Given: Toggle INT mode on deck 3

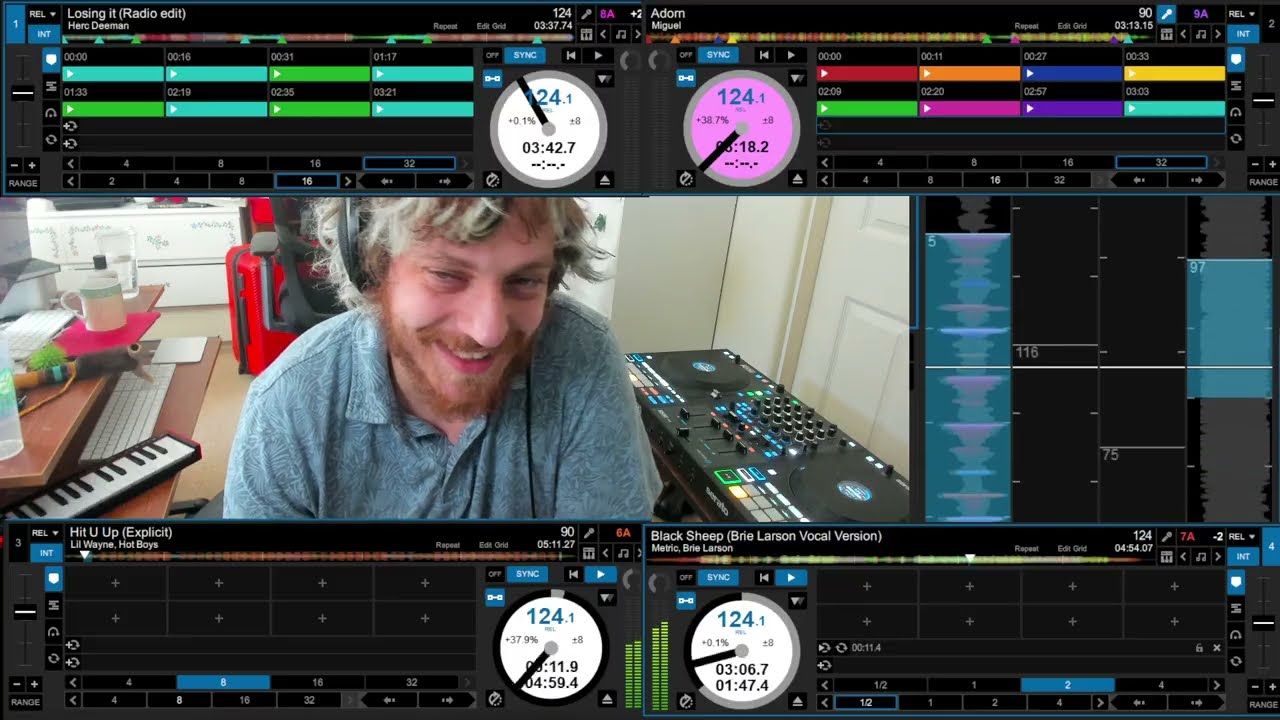Looking at the screenshot, I should click(x=44, y=552).
